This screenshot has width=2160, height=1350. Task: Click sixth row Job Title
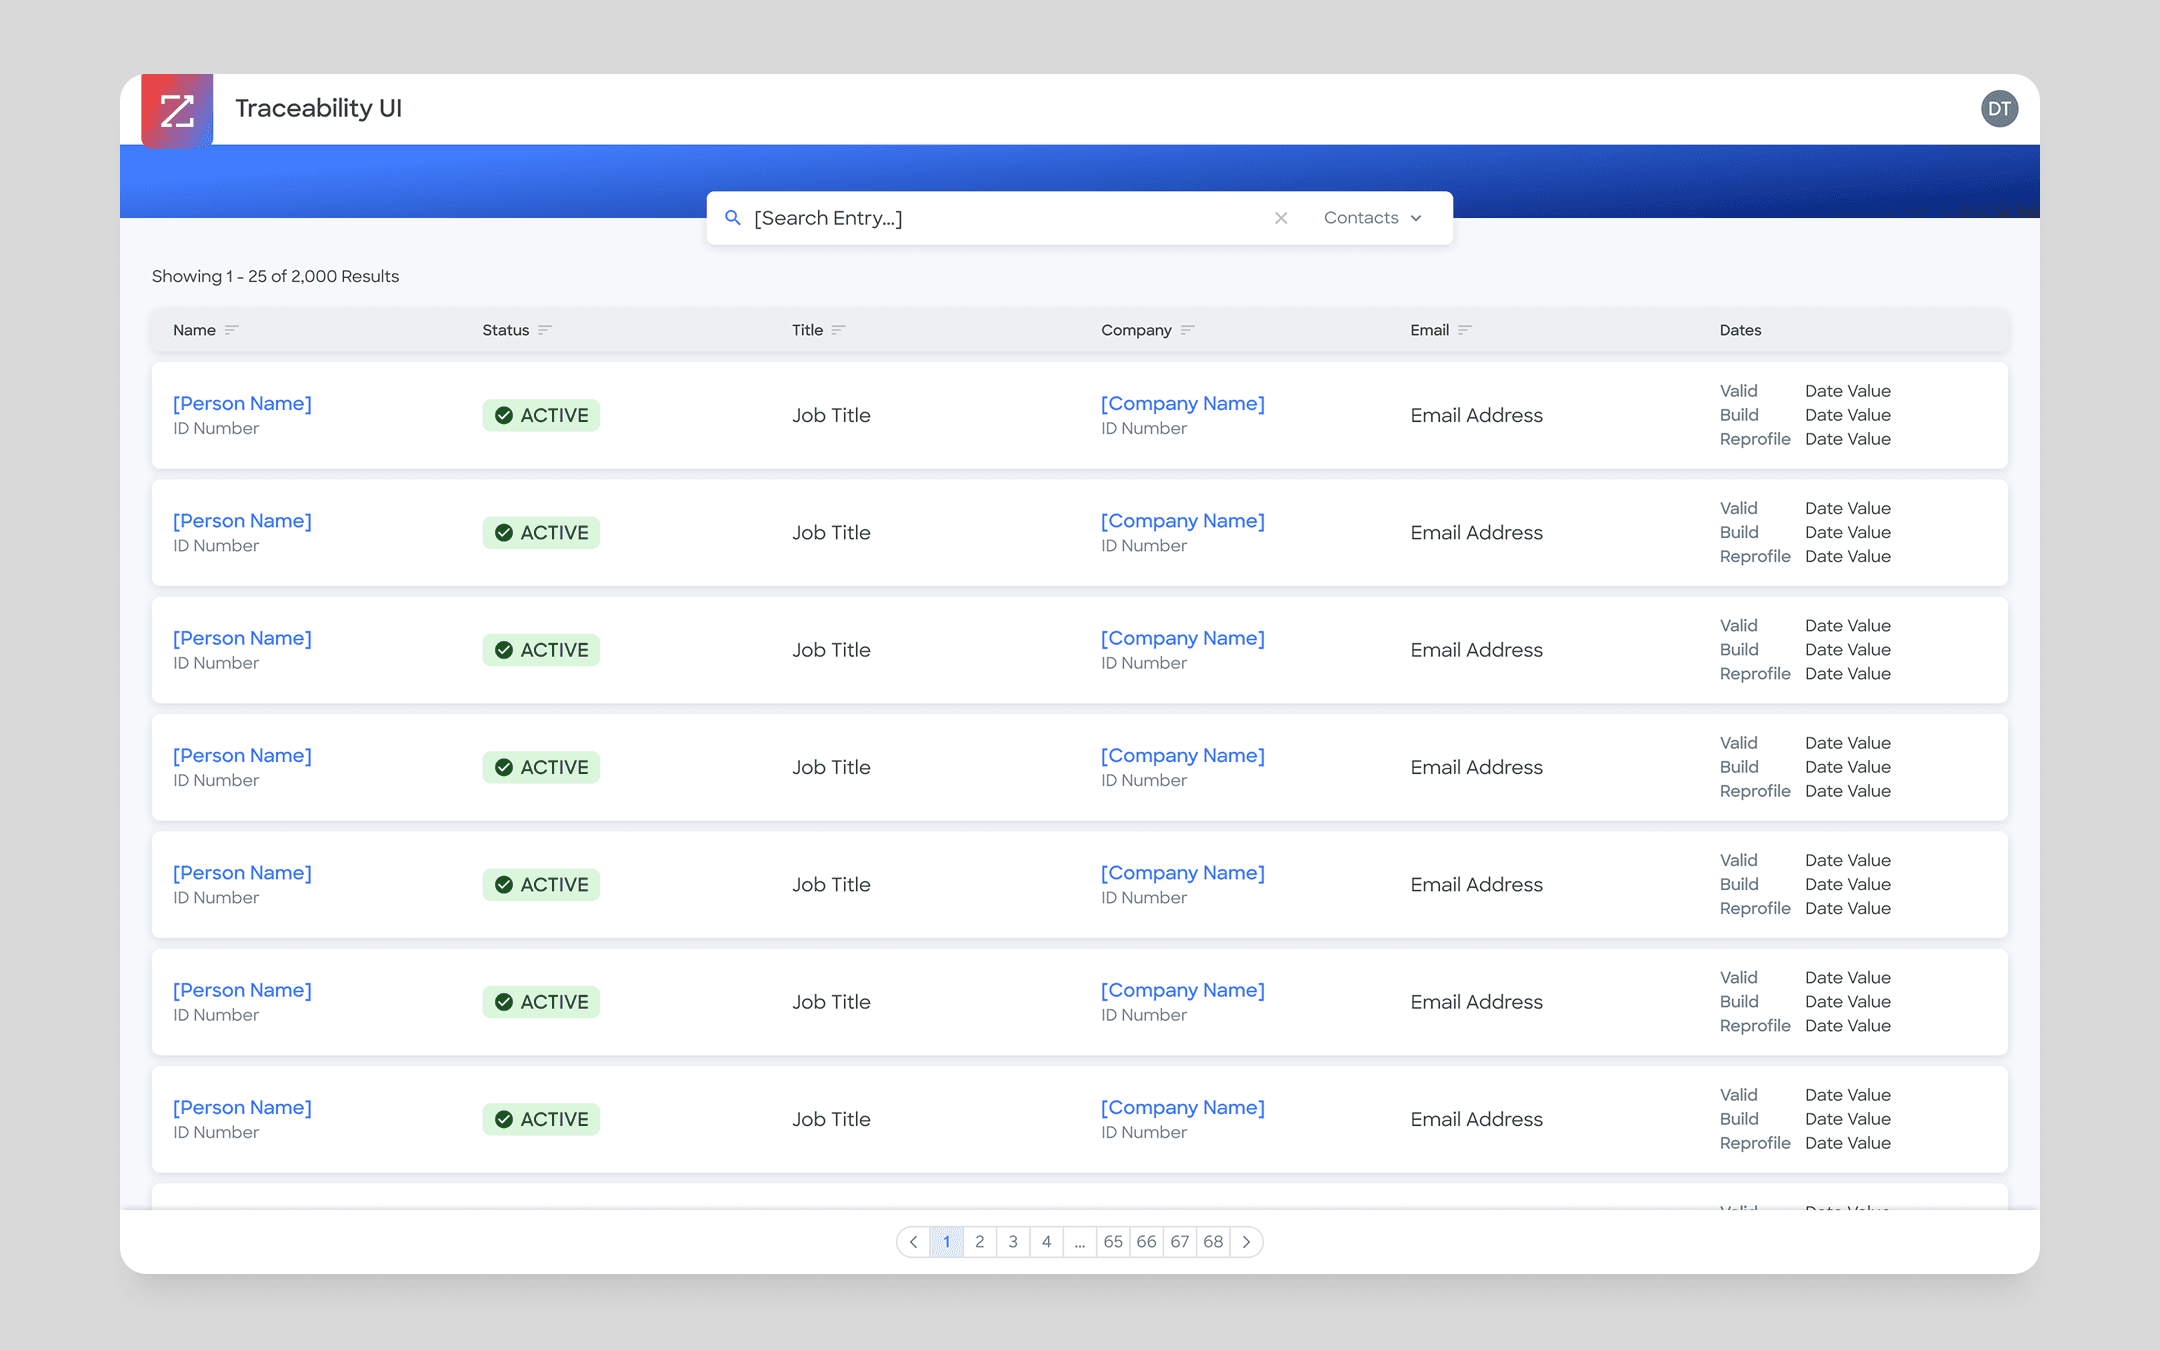coord(831,1002)
